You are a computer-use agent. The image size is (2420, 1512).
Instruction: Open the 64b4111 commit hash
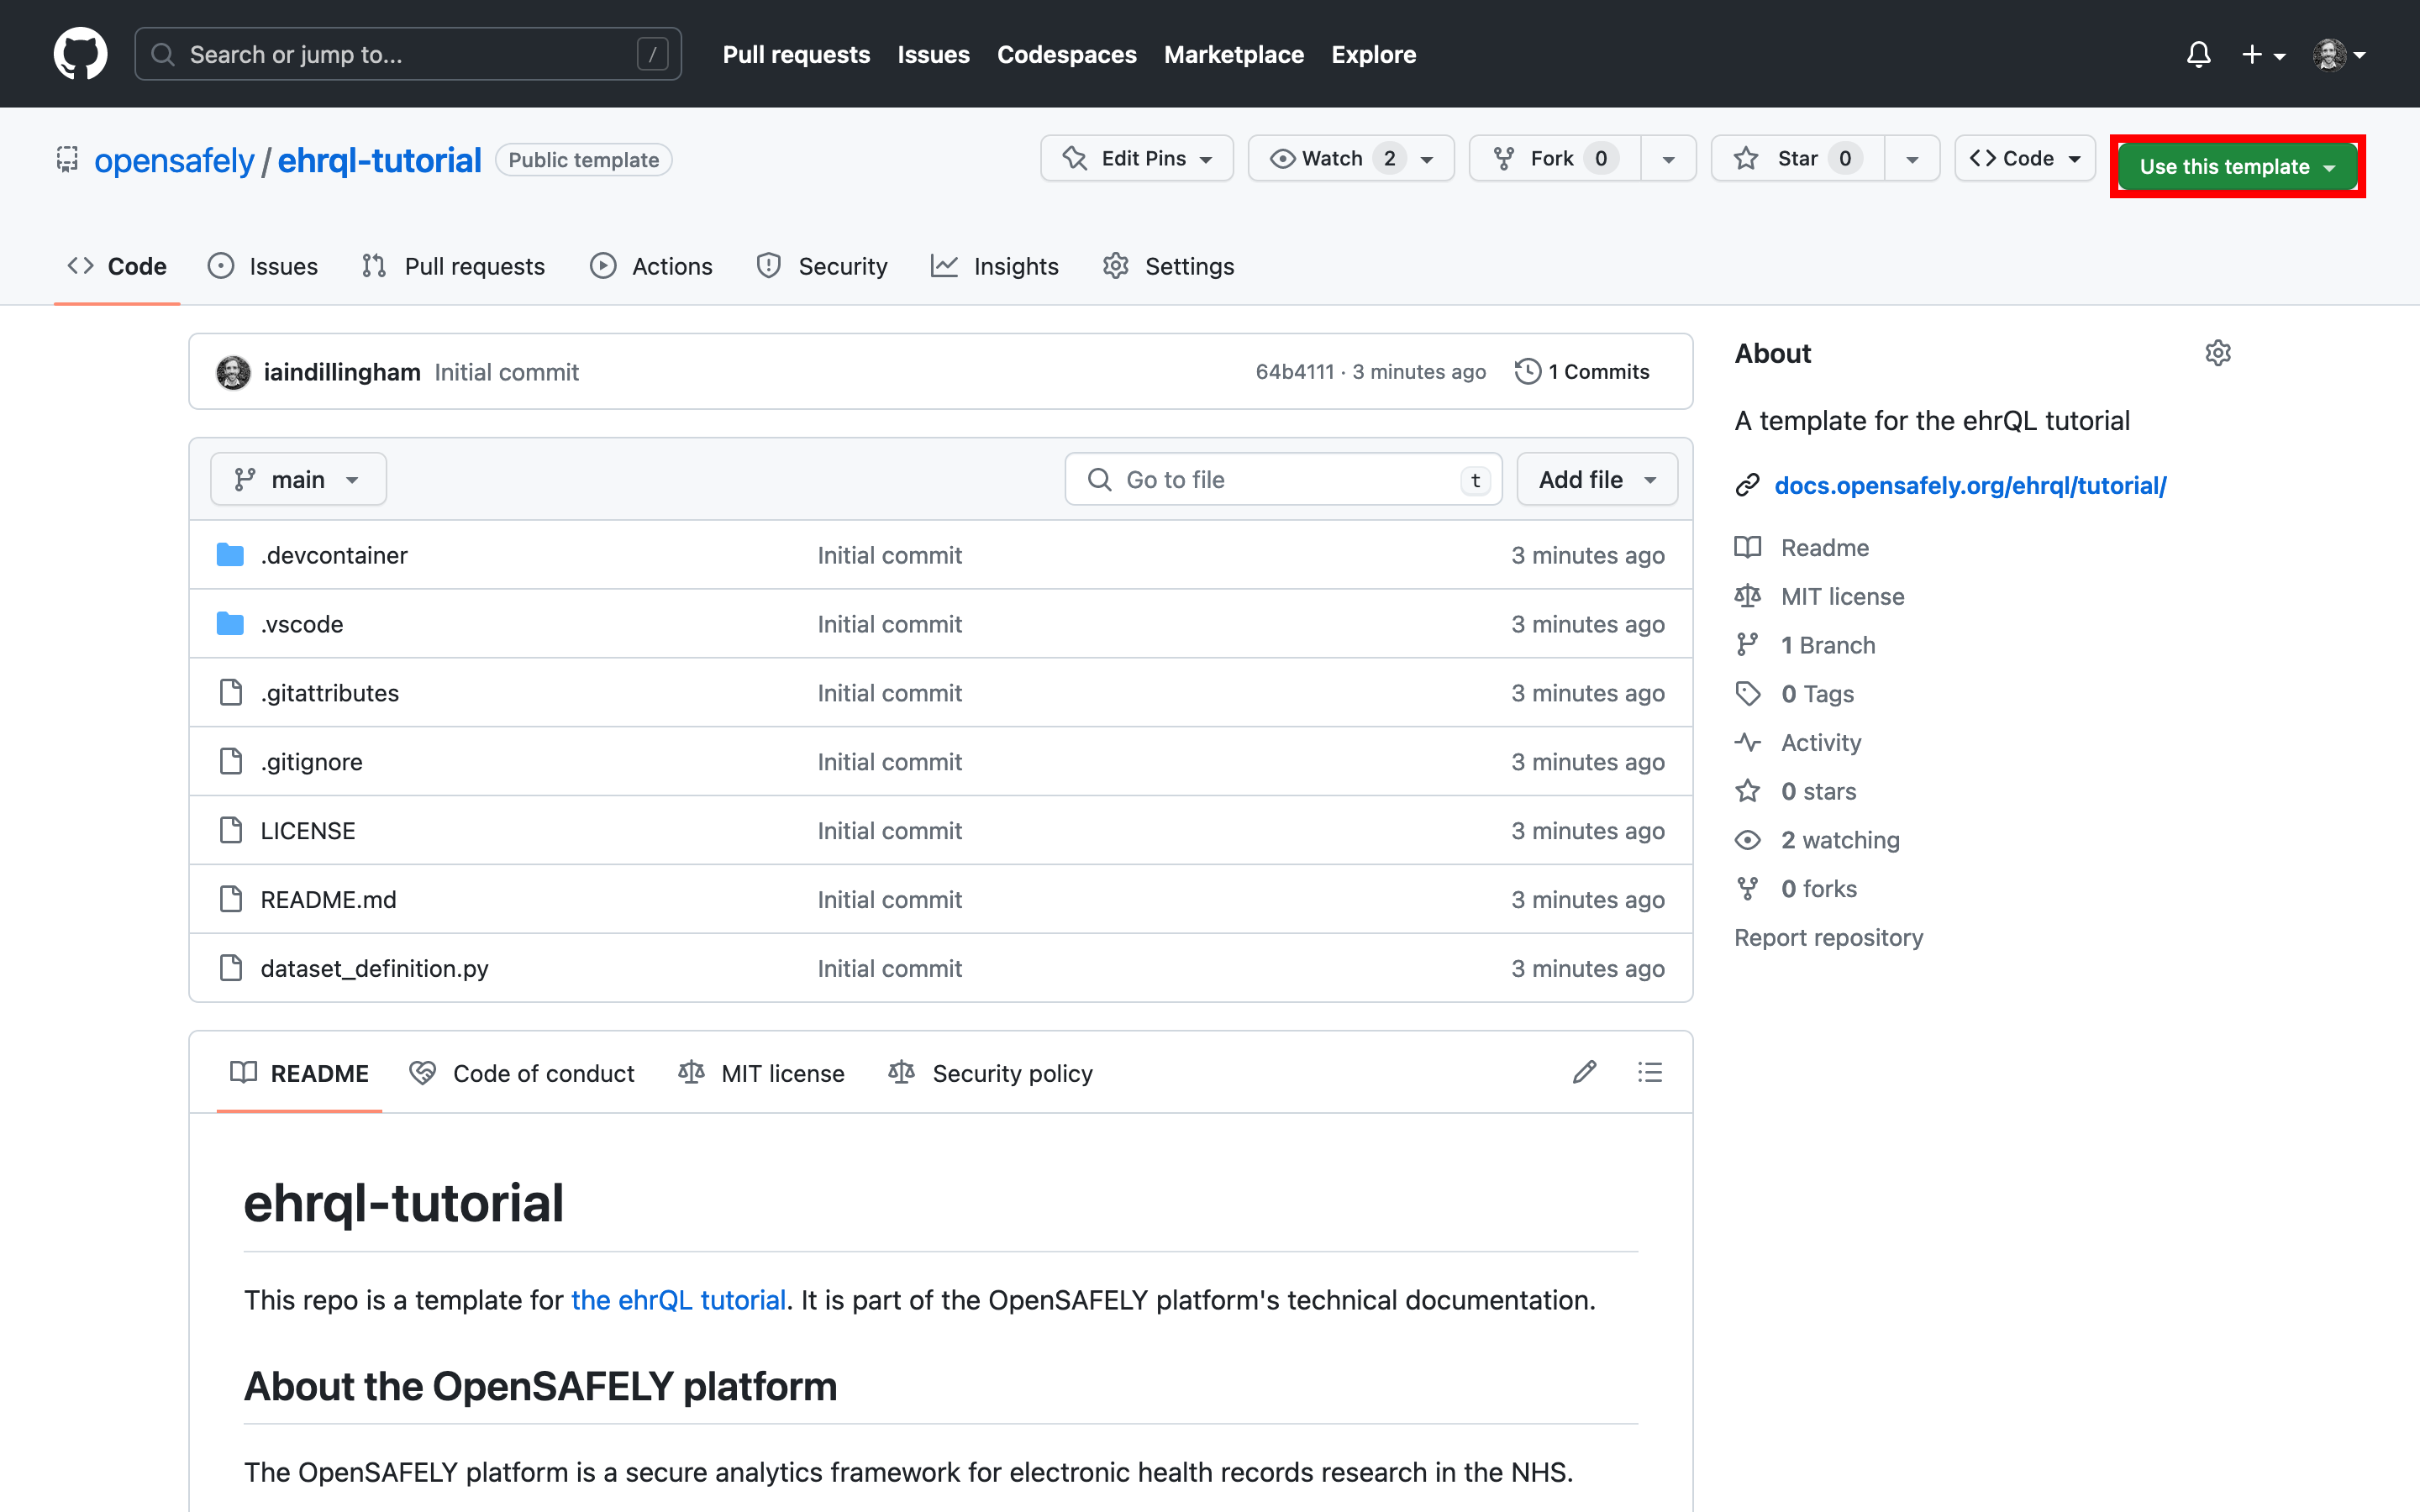[x=1295, y=372]
